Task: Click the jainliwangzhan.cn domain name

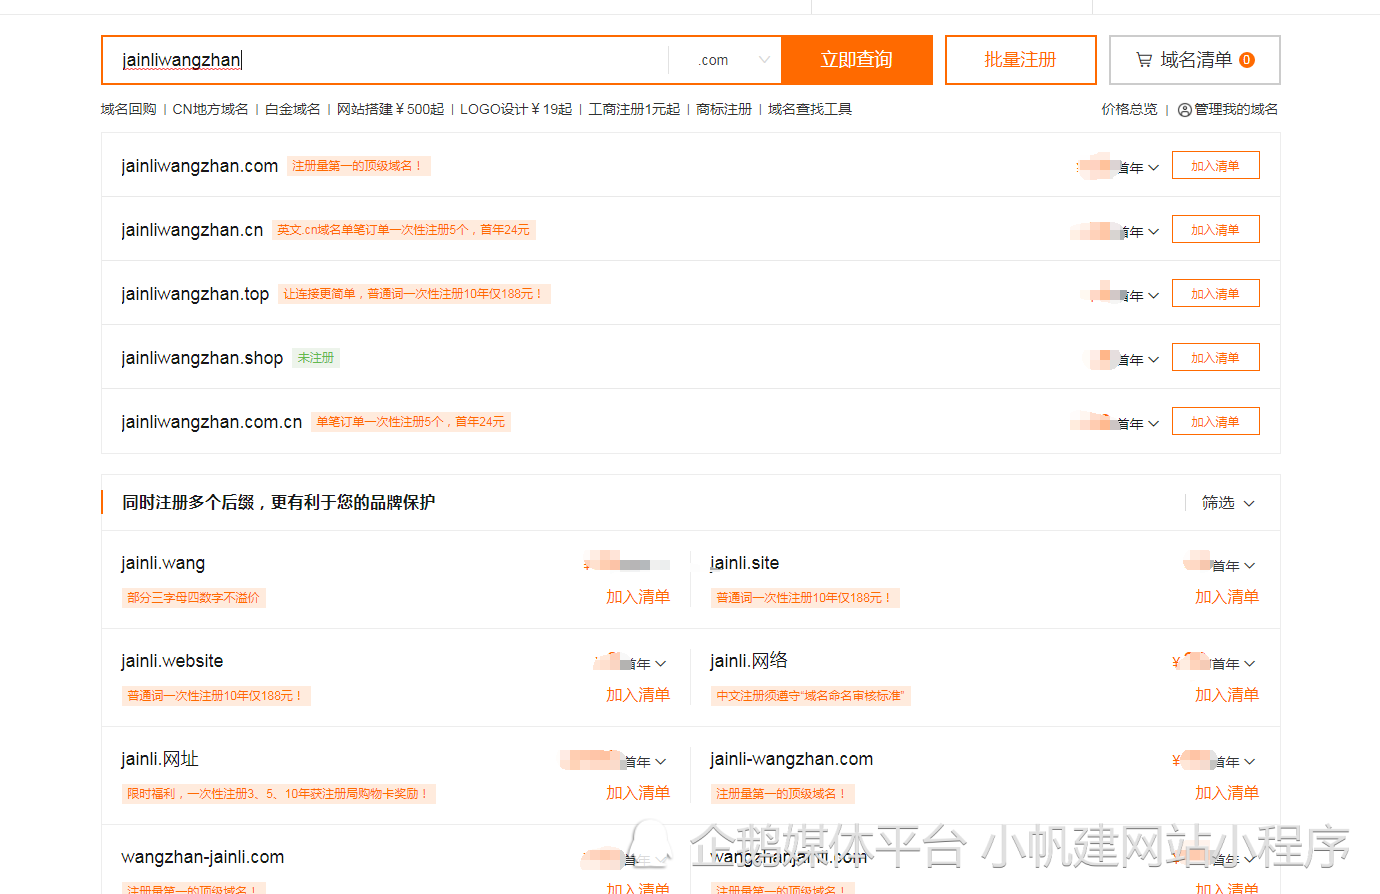Action: pos(192,230)
